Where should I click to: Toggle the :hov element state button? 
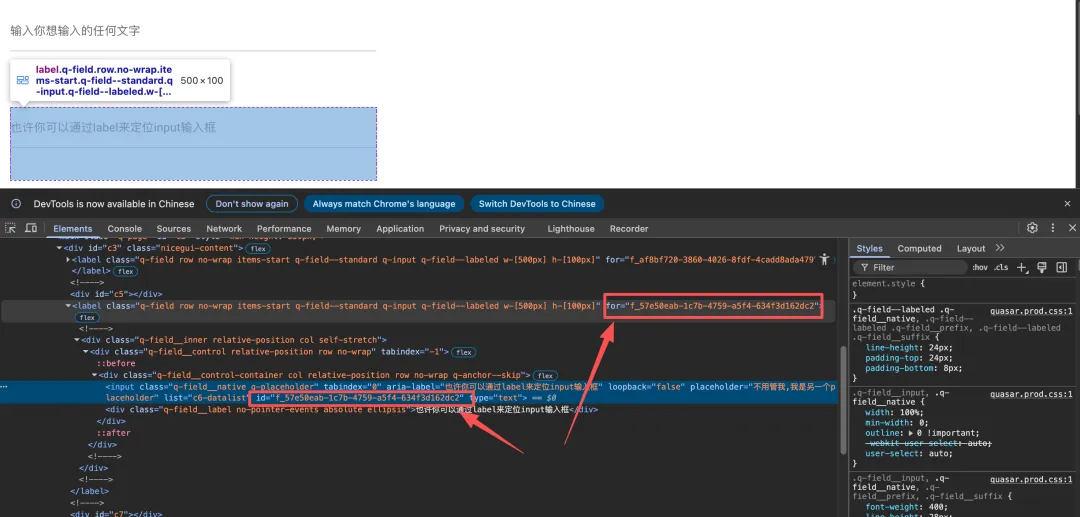979,267
